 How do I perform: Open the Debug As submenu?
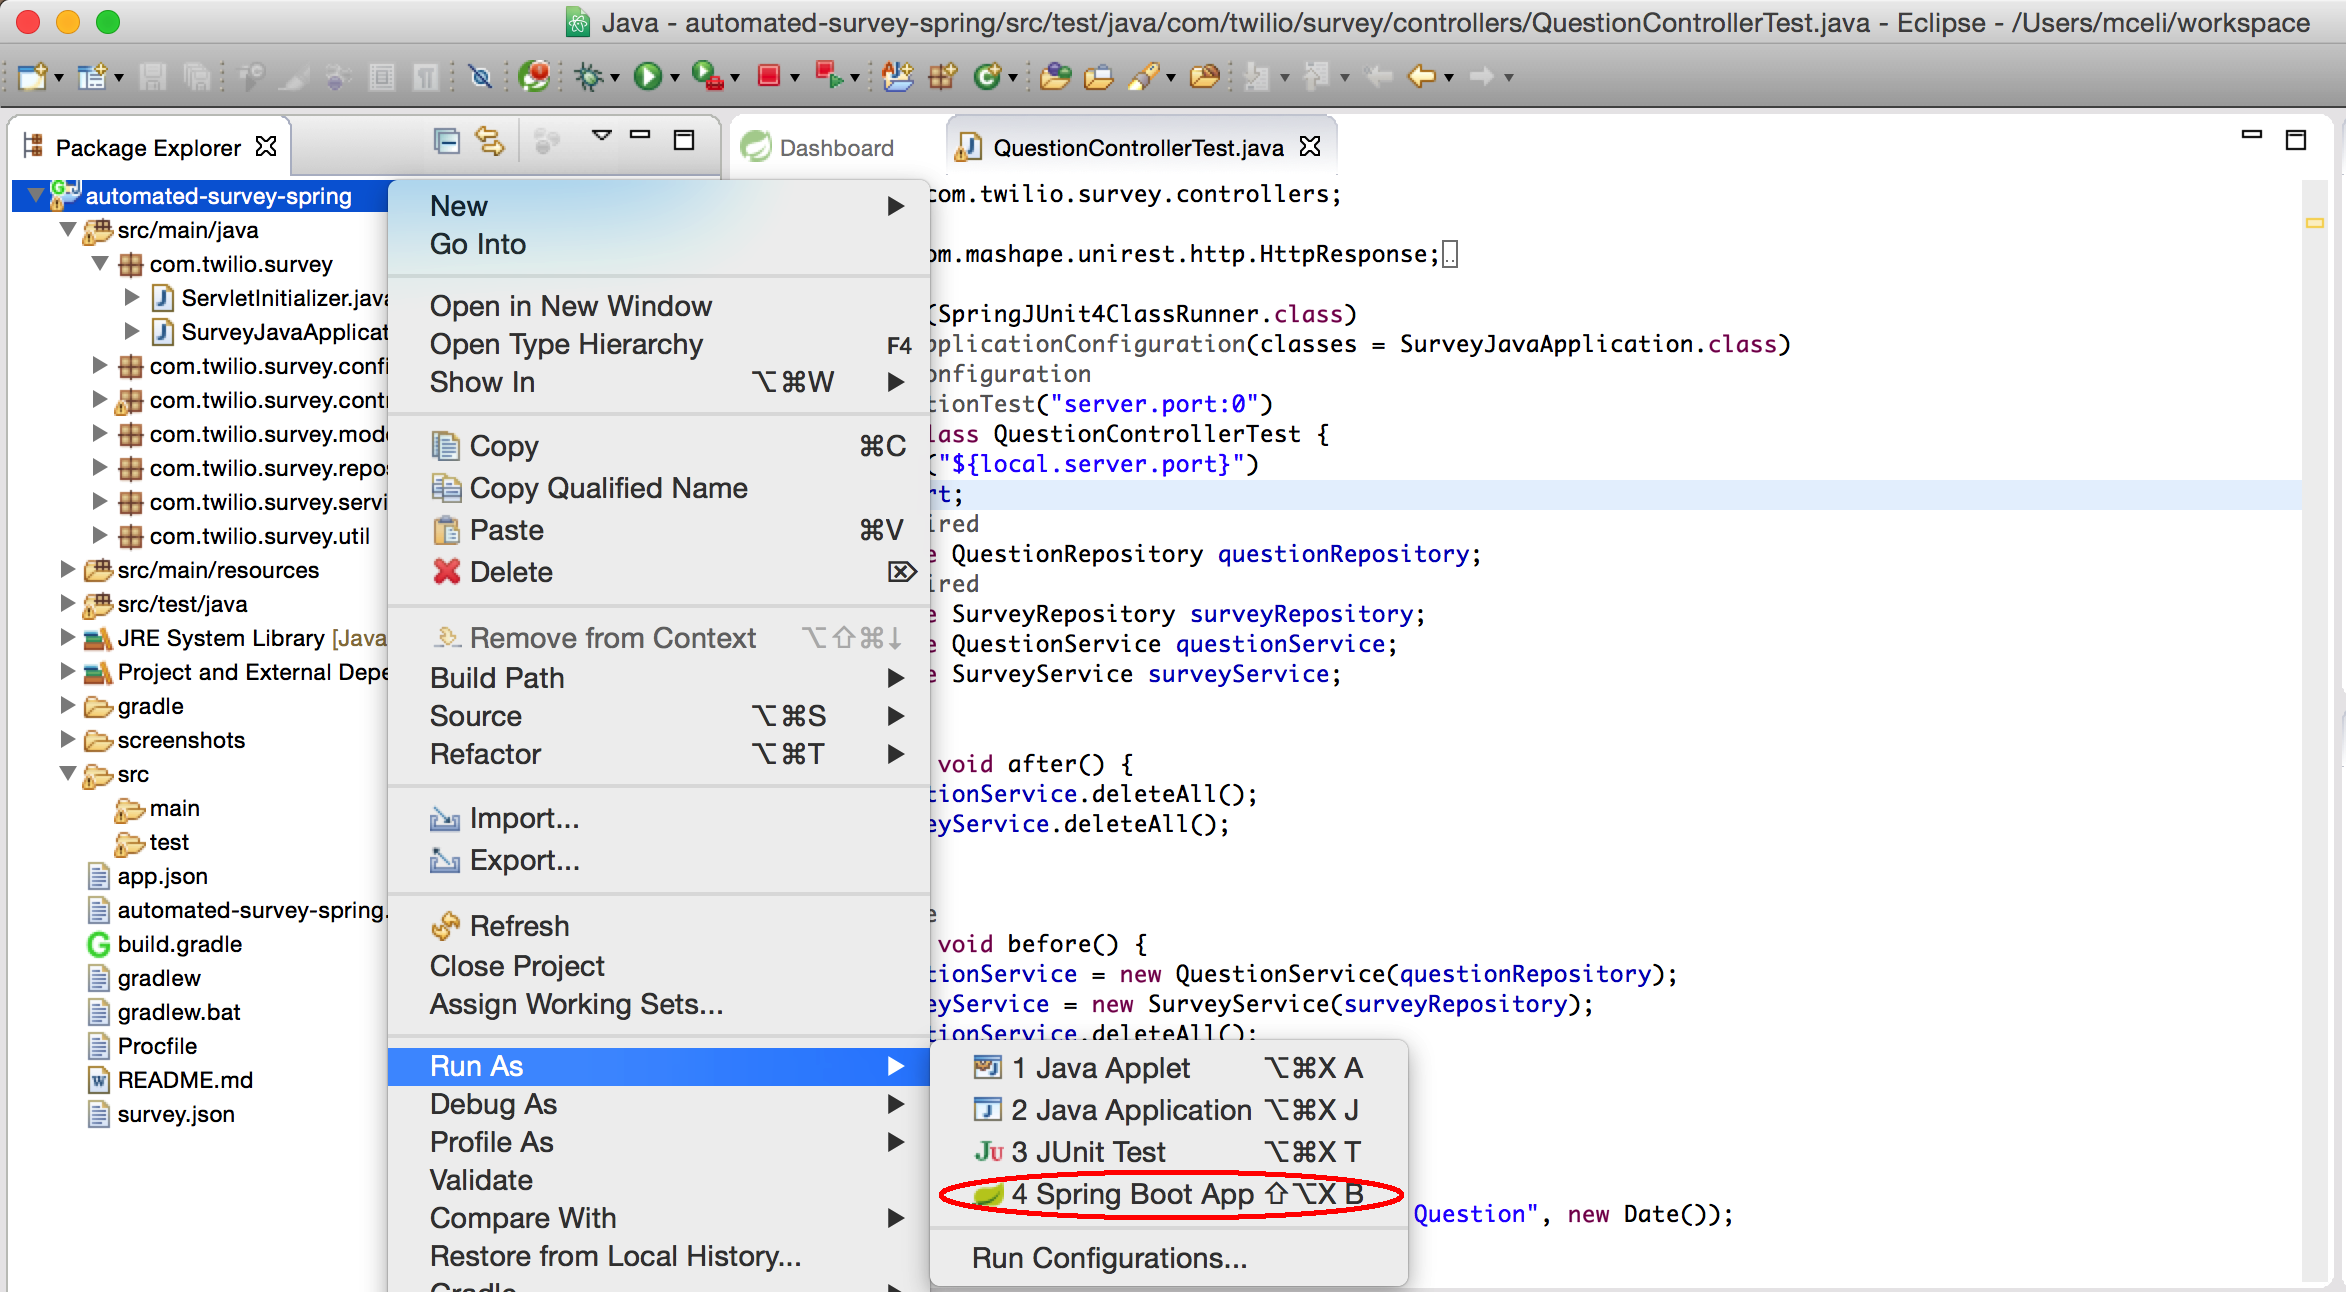pos(659,1104)
